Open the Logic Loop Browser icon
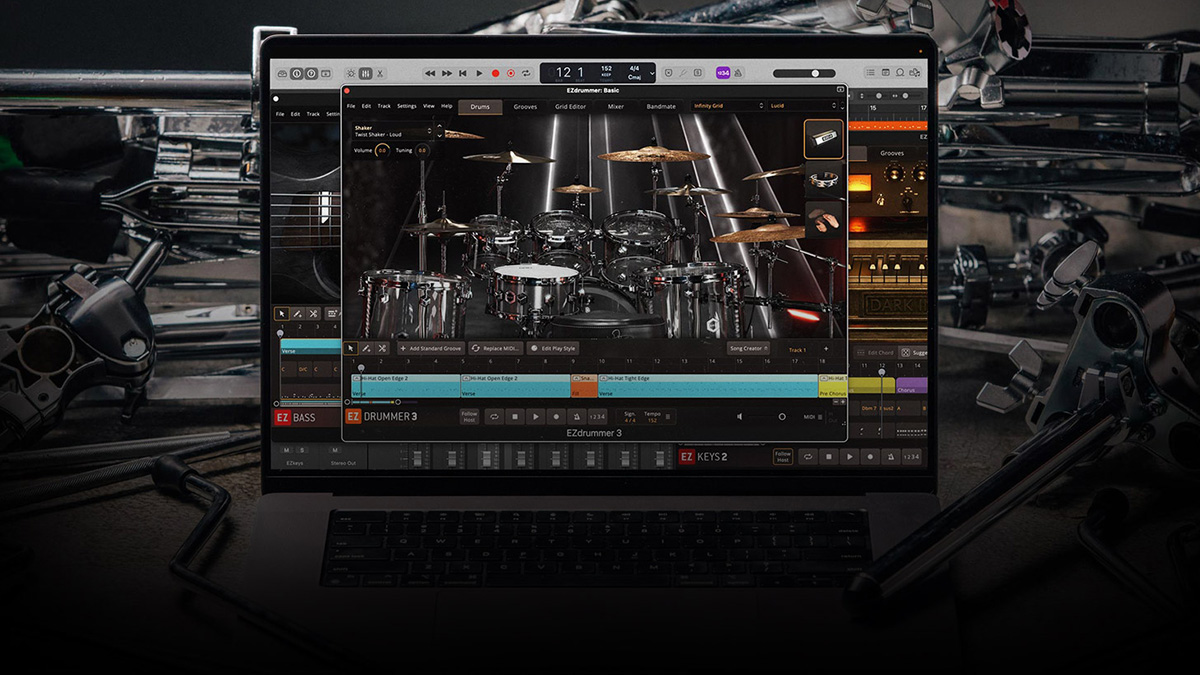 pos(900,73)
